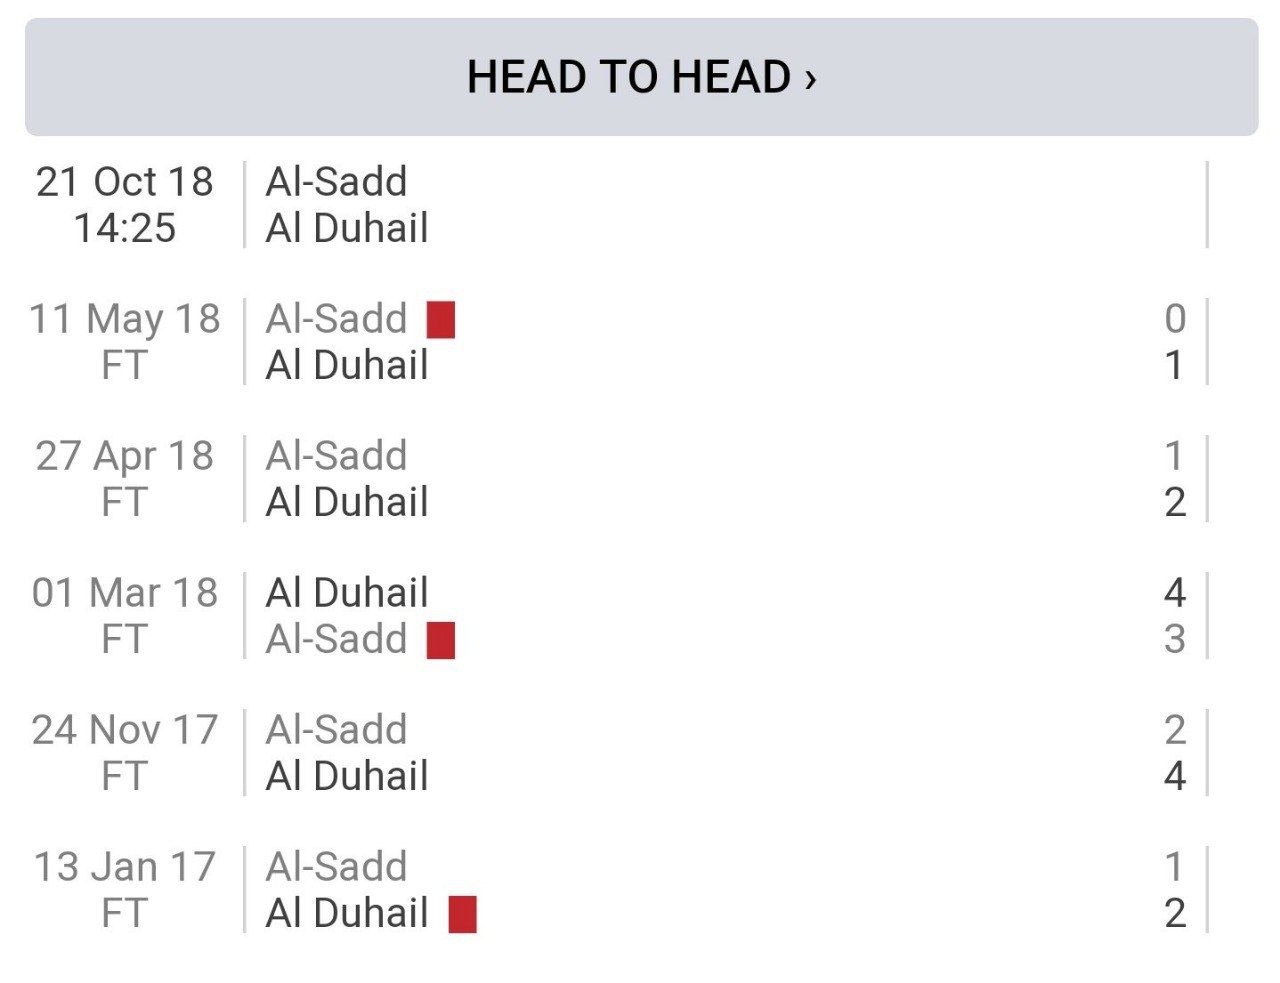Select Al-Sadd in the 13 Jan 17 match
The height and width of the screenshot is (983, 1280).
[336, 867]
